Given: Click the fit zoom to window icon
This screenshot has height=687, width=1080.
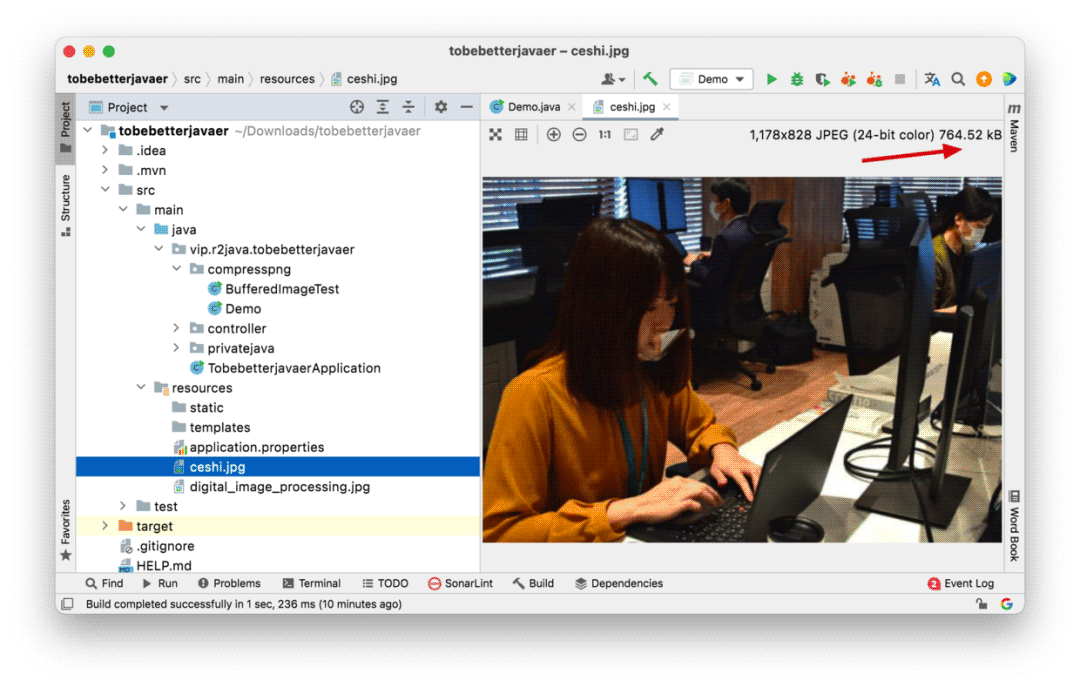Looking at the screenshot, I should click(631, 134).
